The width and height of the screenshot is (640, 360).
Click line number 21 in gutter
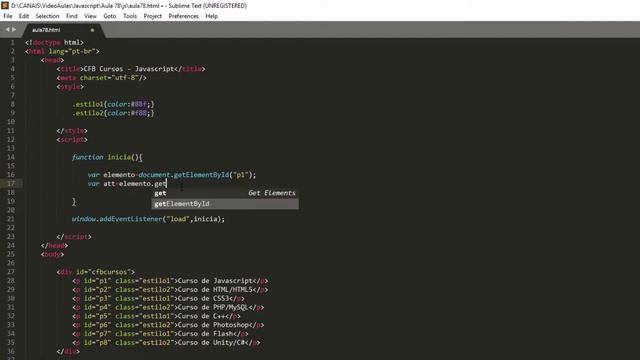pyautogui.click(x=11, y=219)
